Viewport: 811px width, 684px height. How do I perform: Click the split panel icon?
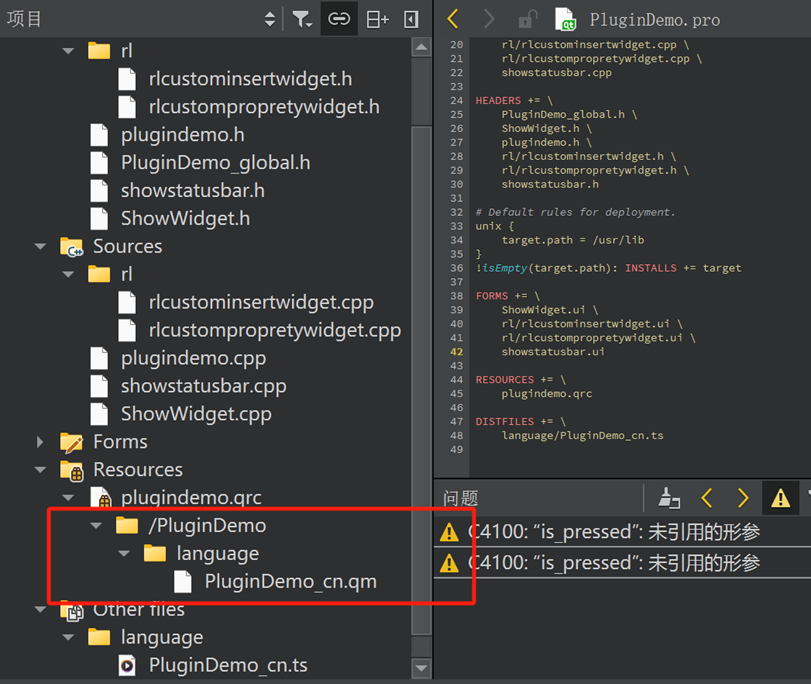(377, 19)
